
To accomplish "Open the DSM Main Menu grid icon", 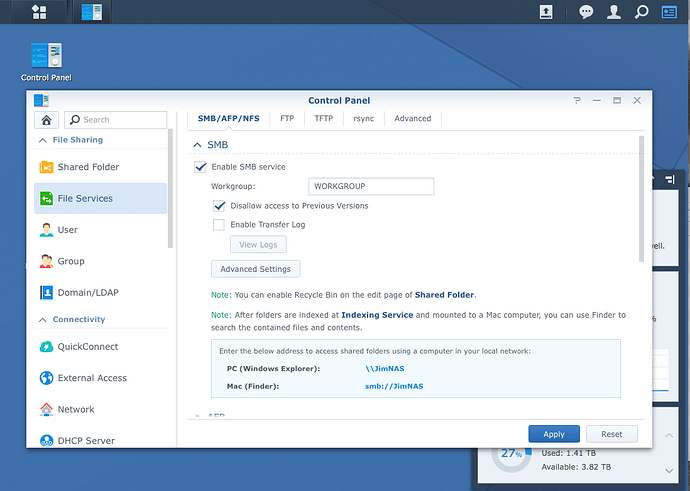I will [x=39, y=12].
